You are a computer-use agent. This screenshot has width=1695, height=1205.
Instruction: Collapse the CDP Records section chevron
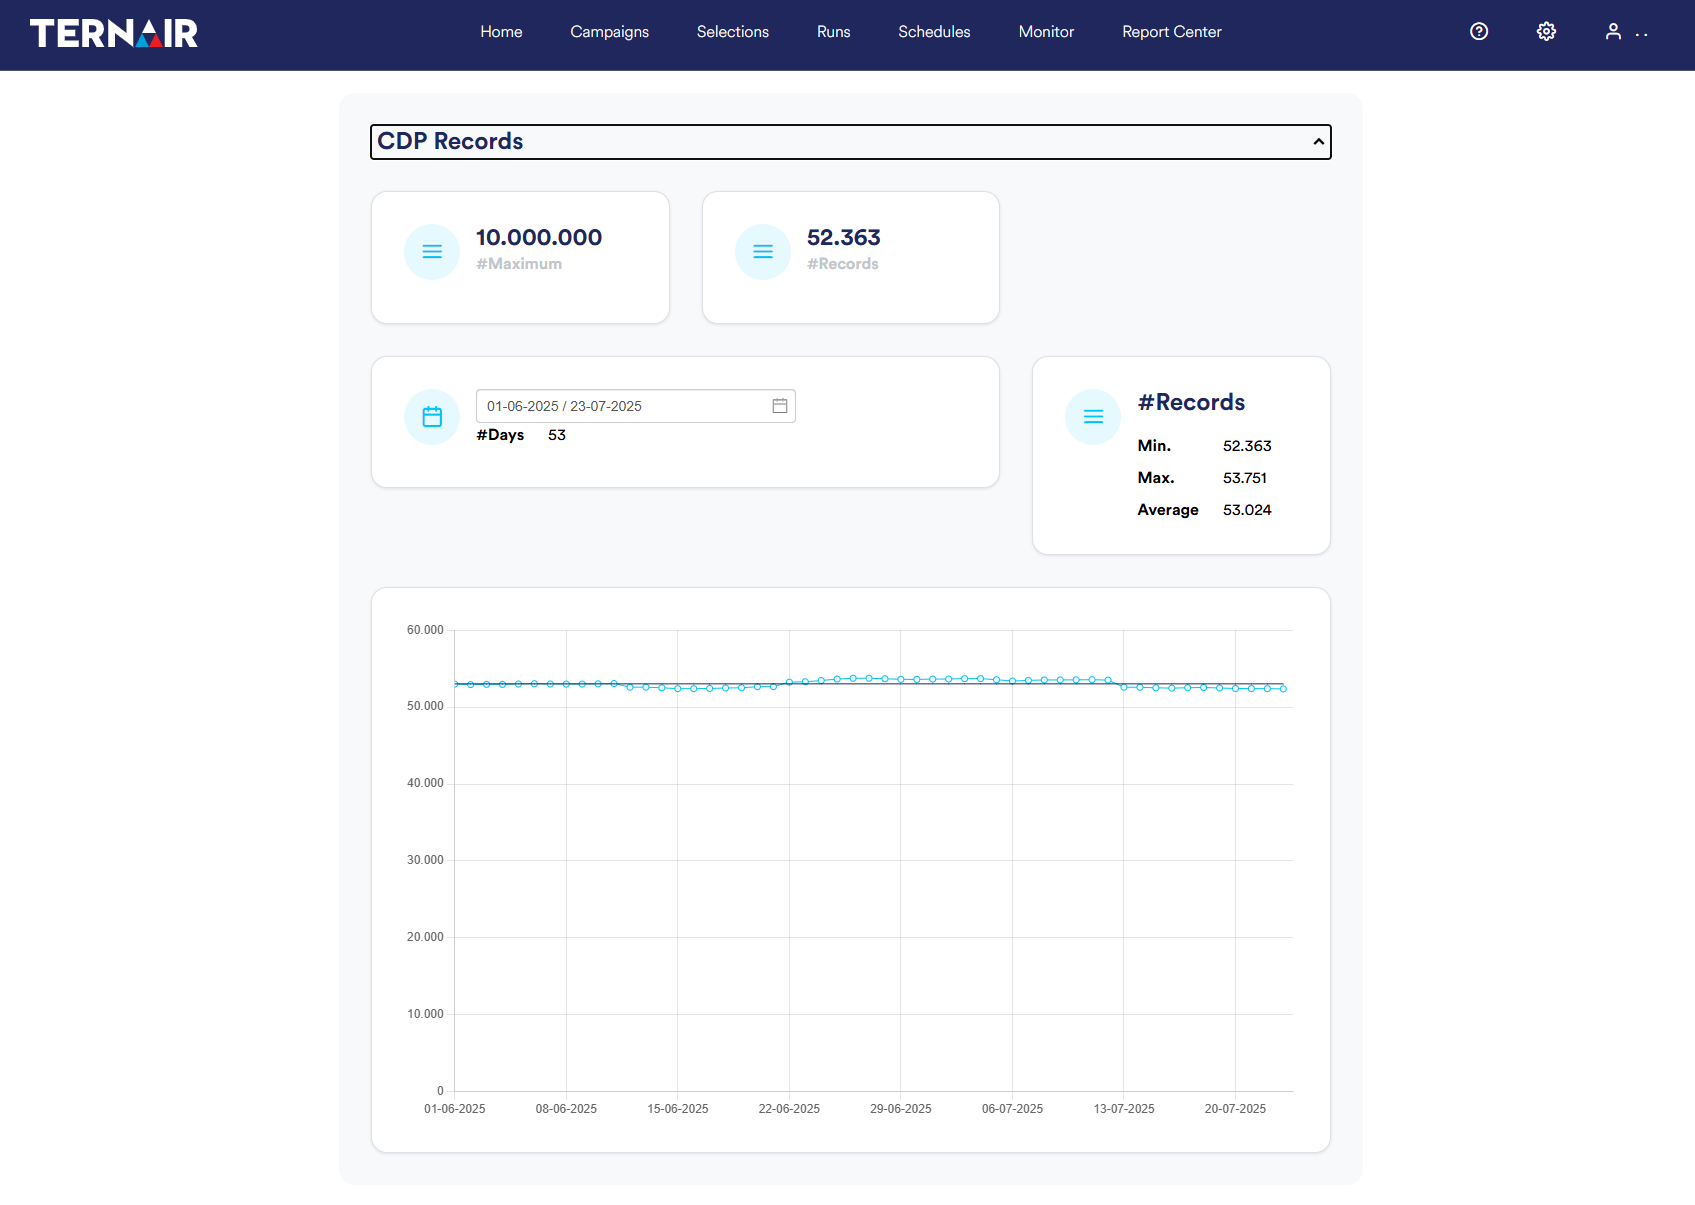(x=1318, y=142)
